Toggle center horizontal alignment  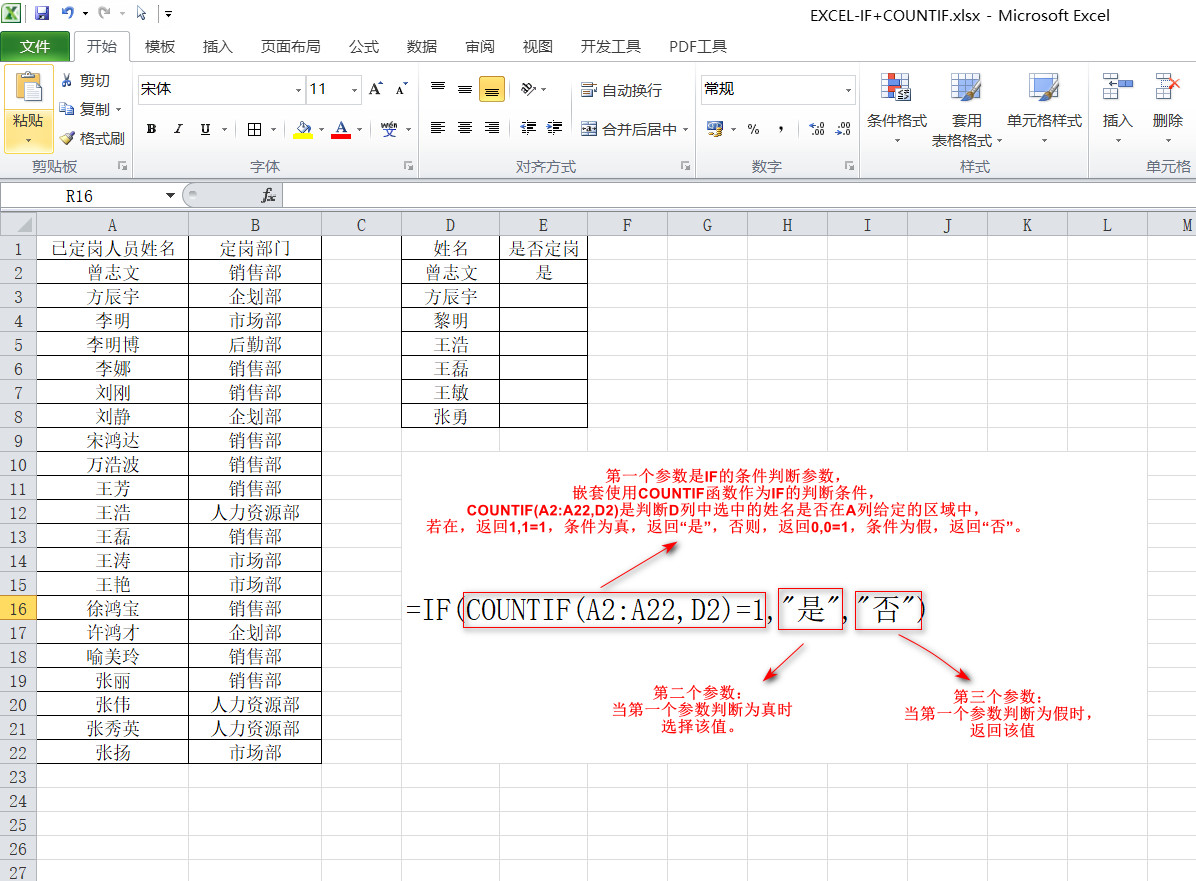click(x=465, y=127)
